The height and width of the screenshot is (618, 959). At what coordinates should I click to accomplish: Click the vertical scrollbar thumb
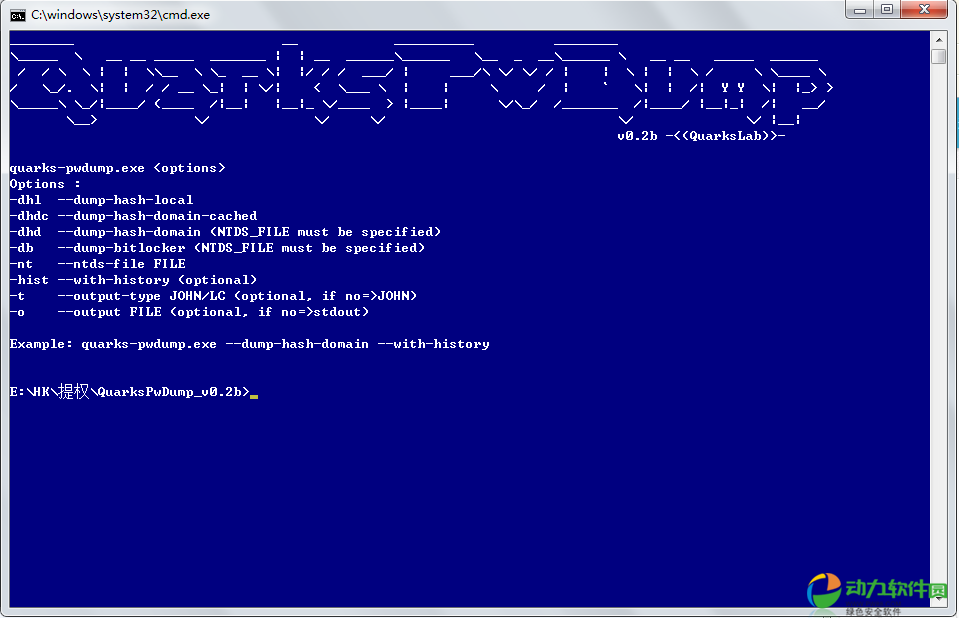[938, 57]
